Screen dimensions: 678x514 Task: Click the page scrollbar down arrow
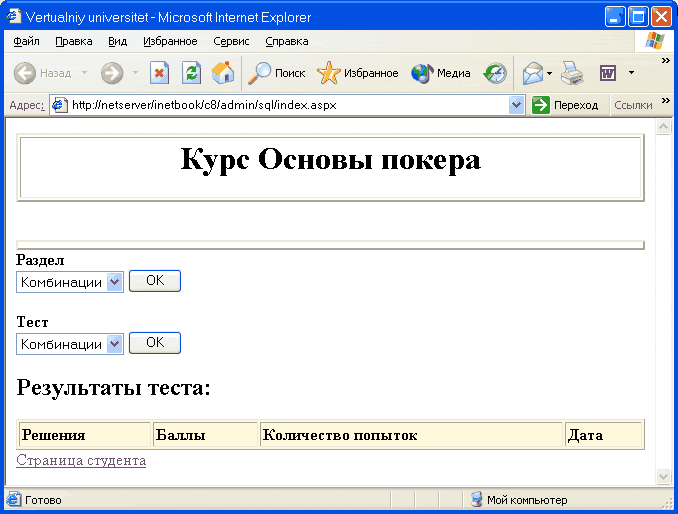coord(663,476)
